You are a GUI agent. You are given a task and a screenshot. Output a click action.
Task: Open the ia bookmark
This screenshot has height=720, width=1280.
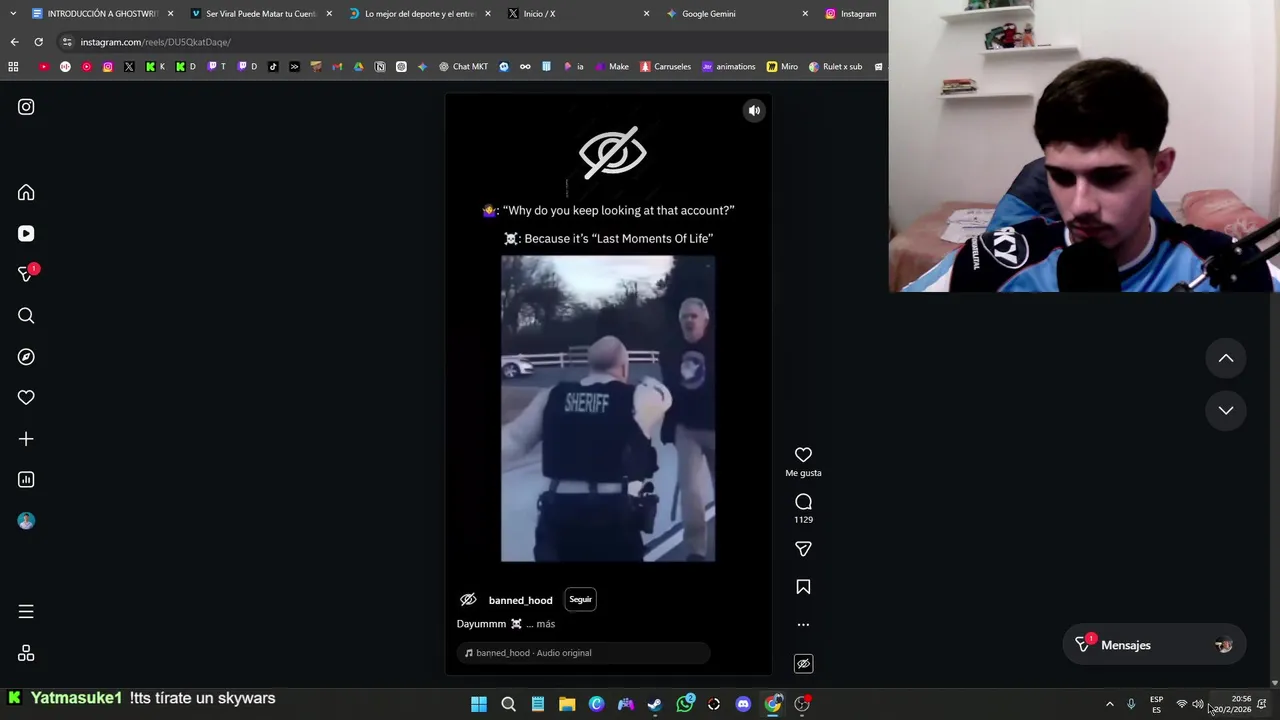click(x=574, y=67)
